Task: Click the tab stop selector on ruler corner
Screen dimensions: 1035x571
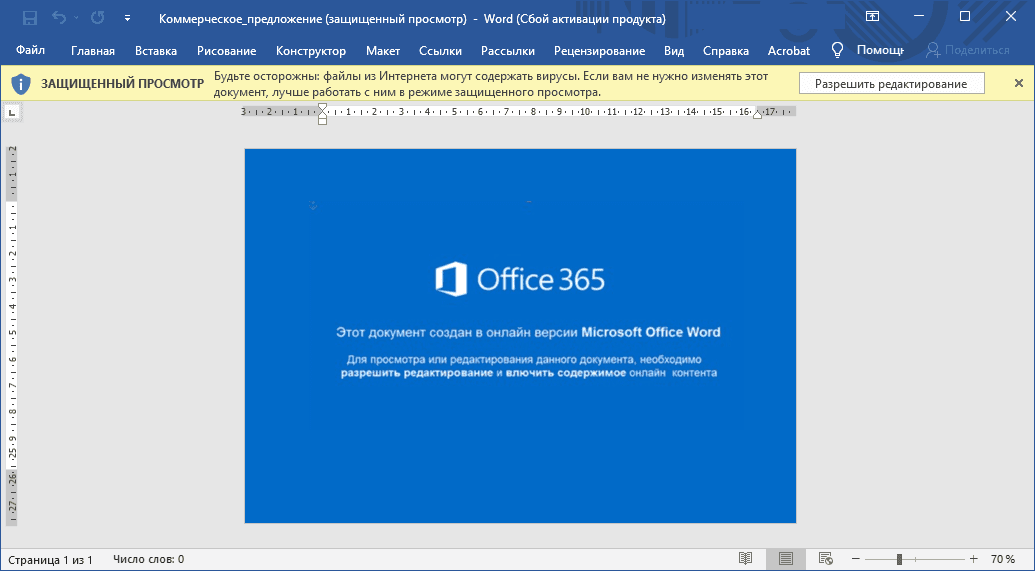Action: click(12, 112)
